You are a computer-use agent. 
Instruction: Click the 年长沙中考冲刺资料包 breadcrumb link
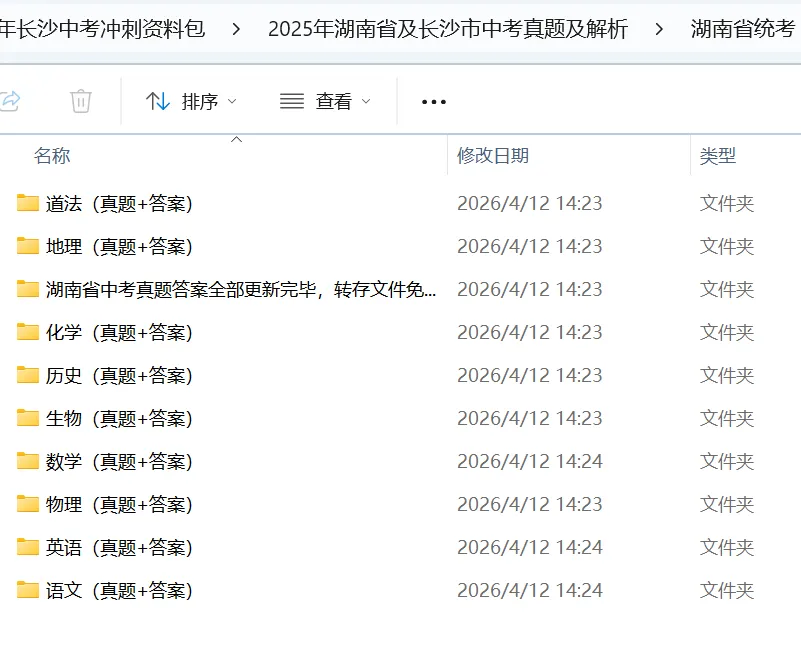coord(102,30)
